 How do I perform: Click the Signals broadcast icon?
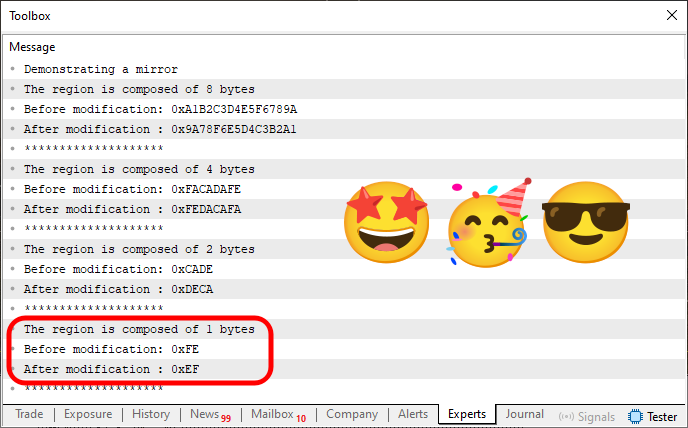566,416
